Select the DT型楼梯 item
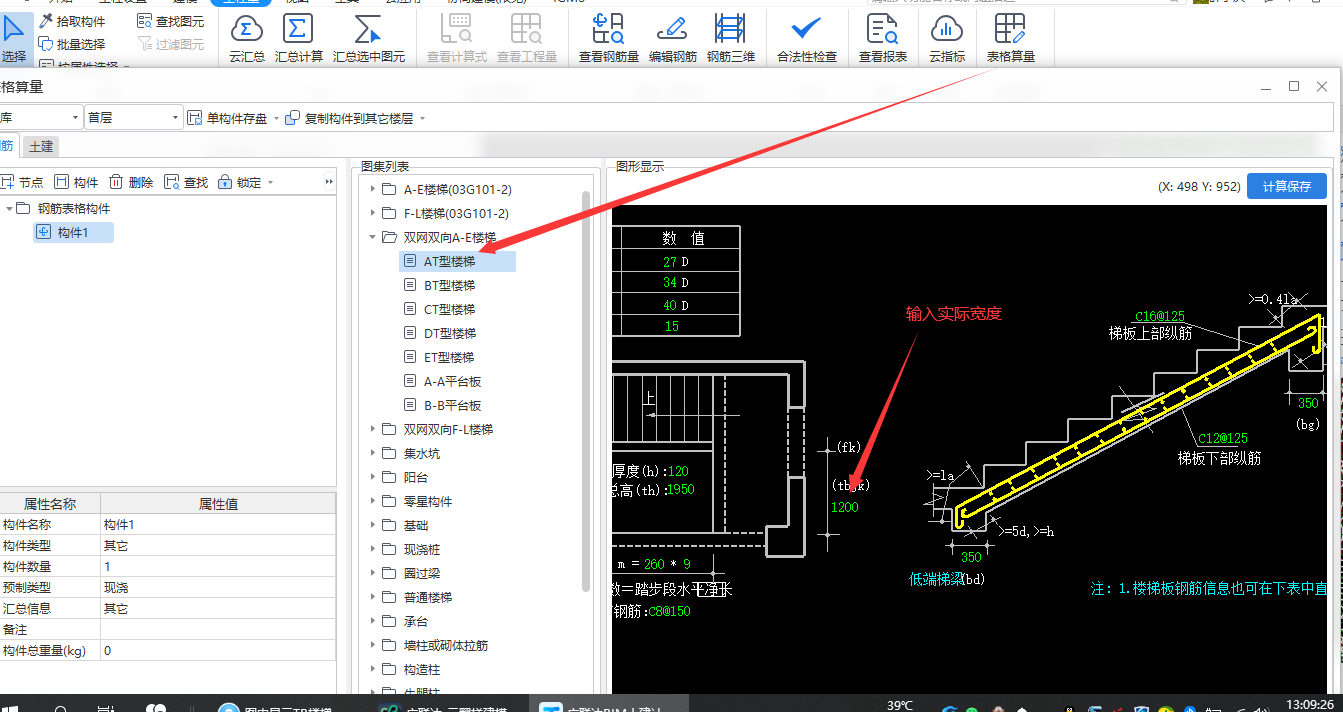Screen dimensions: 1343x712 pos(449,333)
